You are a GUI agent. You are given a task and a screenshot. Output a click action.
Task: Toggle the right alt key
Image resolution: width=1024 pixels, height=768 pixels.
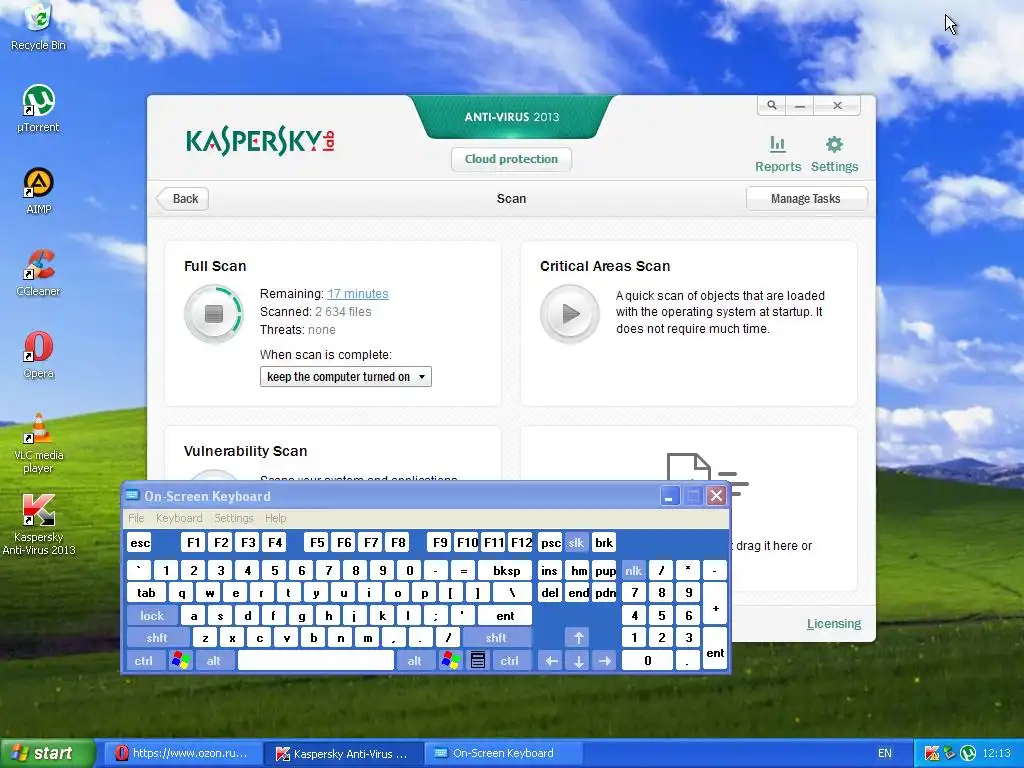pyautogui.click(x=415, y=661)
